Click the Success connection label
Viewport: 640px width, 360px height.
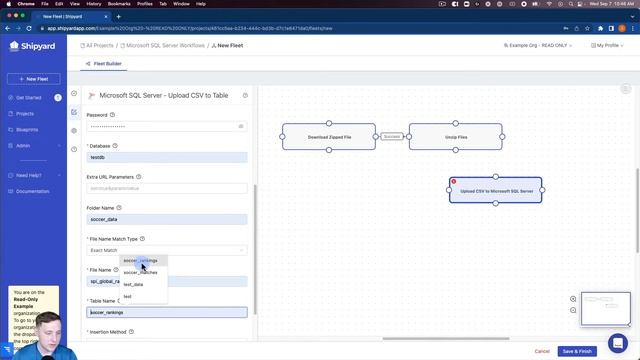392,136
